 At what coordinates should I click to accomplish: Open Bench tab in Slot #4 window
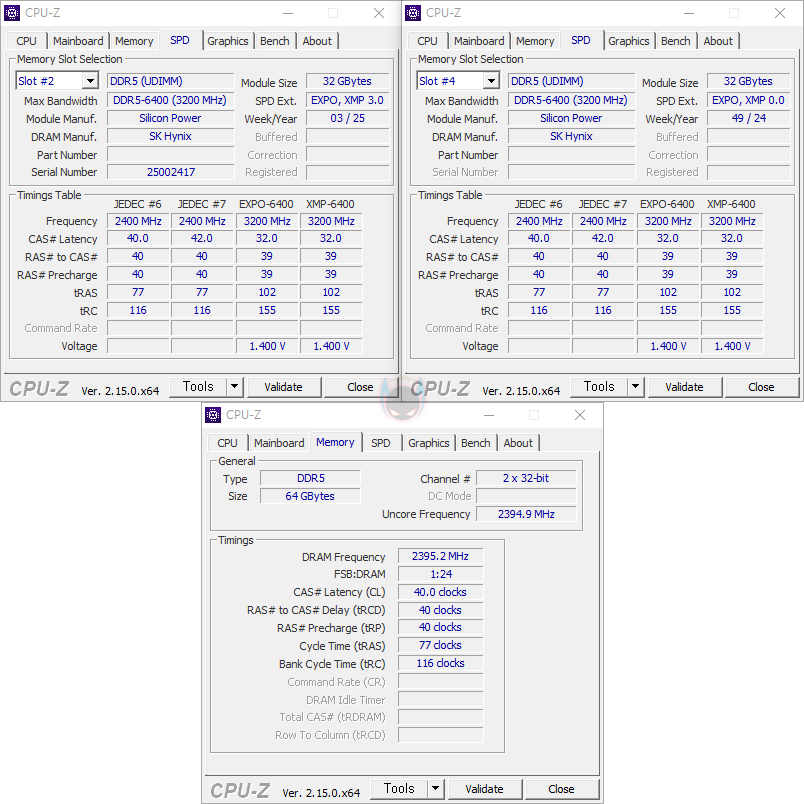coord(676,41)
